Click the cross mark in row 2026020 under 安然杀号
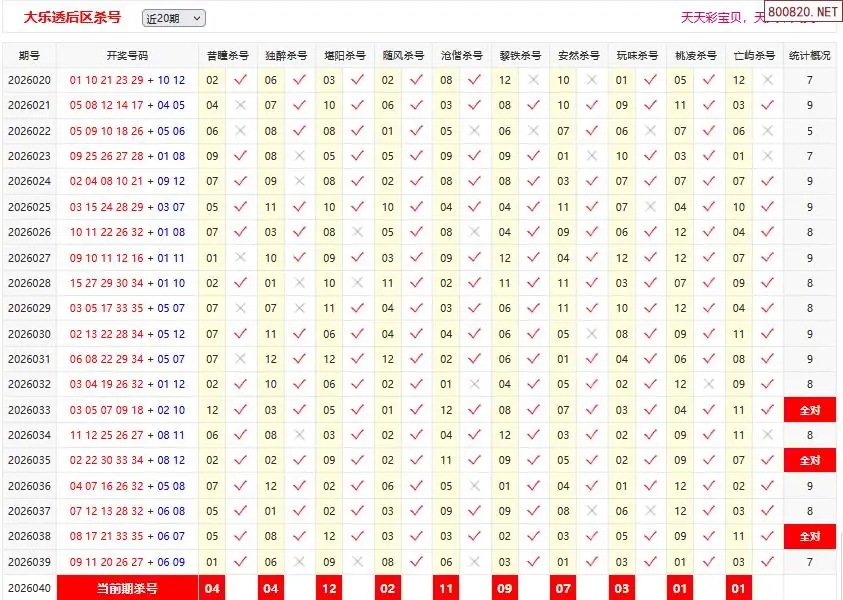This screenshot has height=600, width=843. coord(592,80)
